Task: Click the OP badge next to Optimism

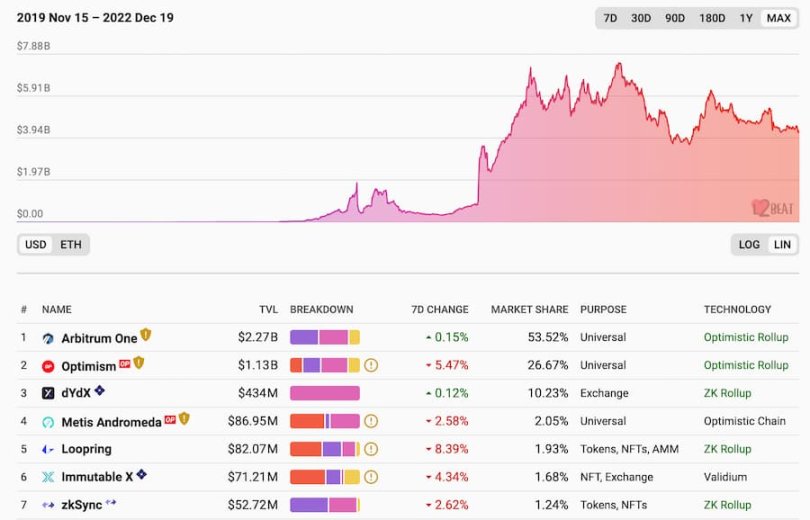Action: 124,364
